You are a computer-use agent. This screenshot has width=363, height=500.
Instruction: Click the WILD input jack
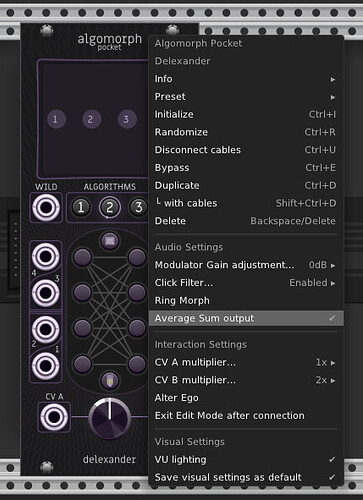click(46, 208)
